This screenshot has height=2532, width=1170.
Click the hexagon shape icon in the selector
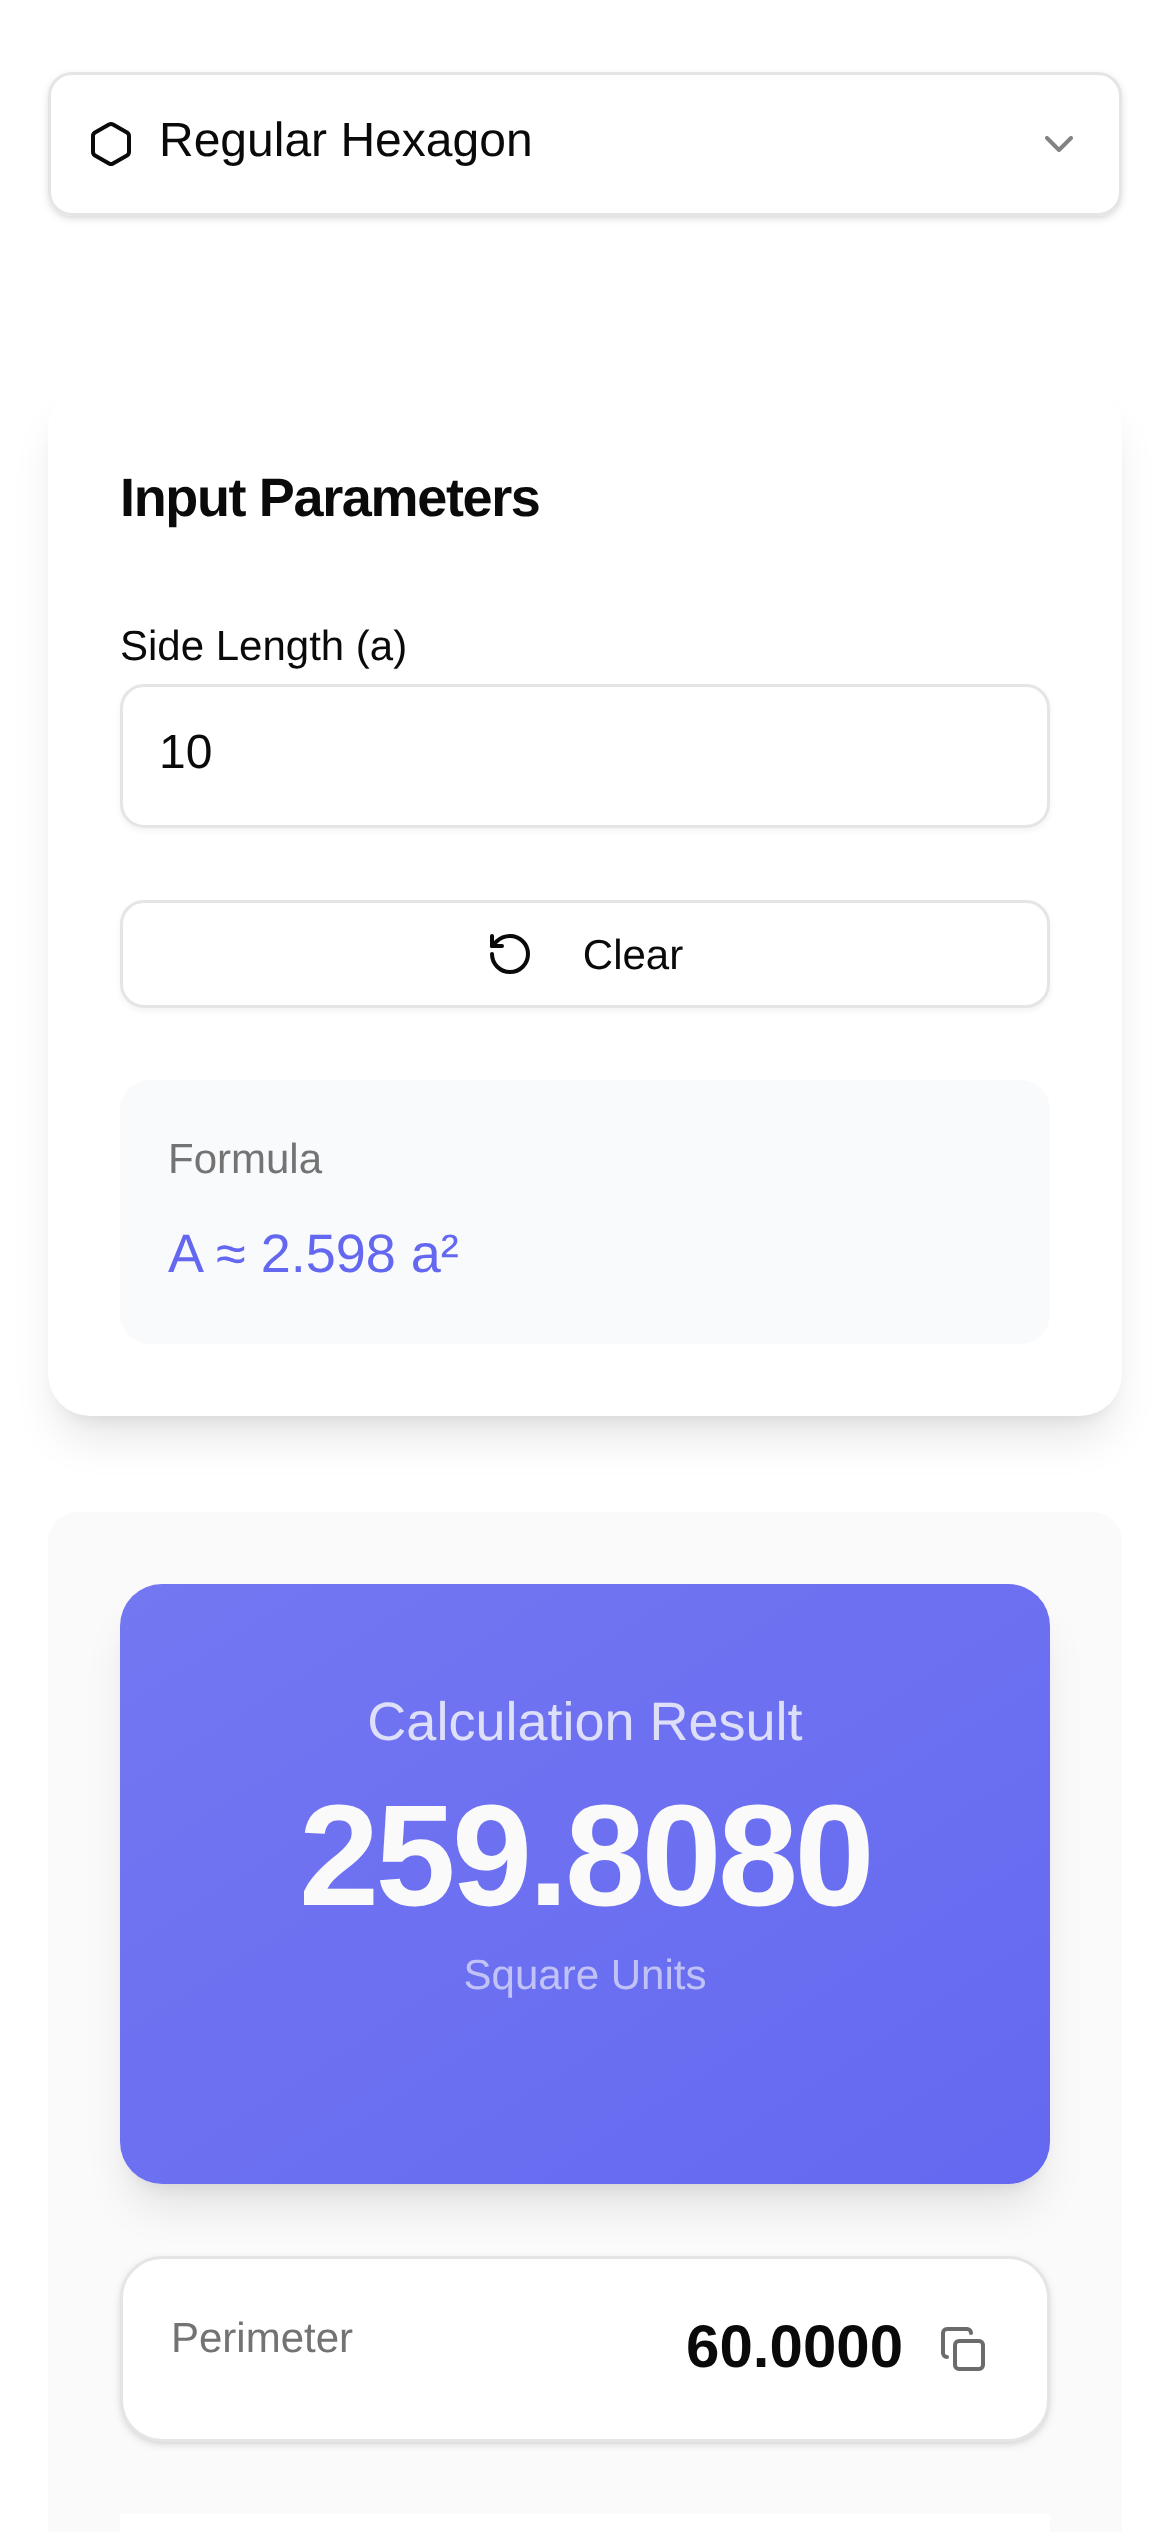click(x=112, y=142)
